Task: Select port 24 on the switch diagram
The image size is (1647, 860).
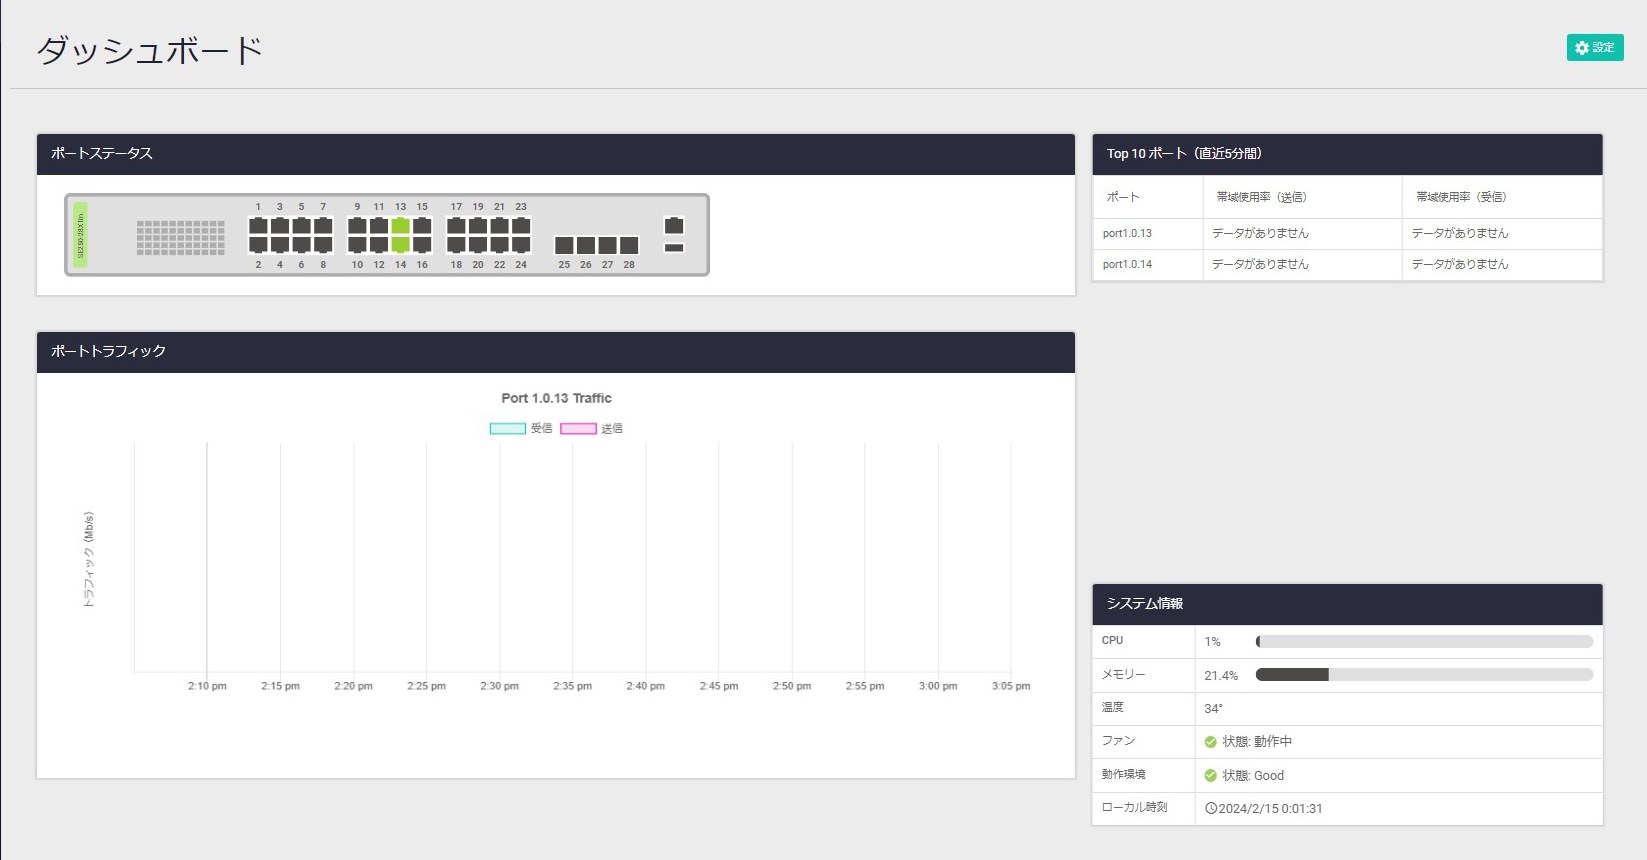Action: point(521,245)
